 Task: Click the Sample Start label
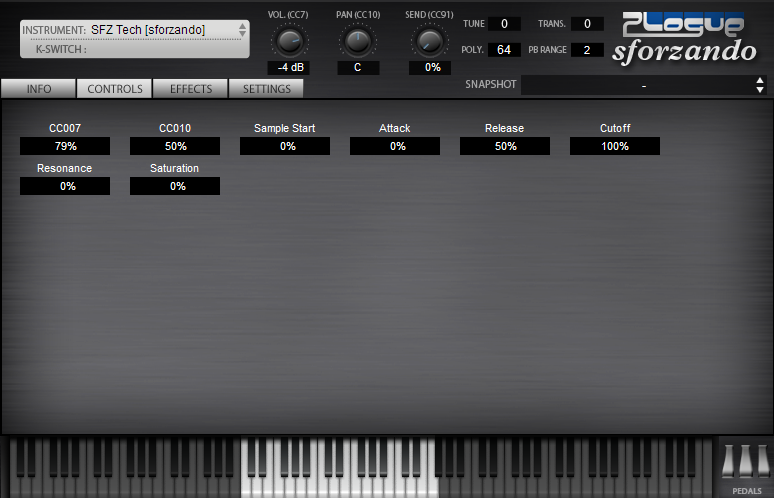click(x=285, y=128)
